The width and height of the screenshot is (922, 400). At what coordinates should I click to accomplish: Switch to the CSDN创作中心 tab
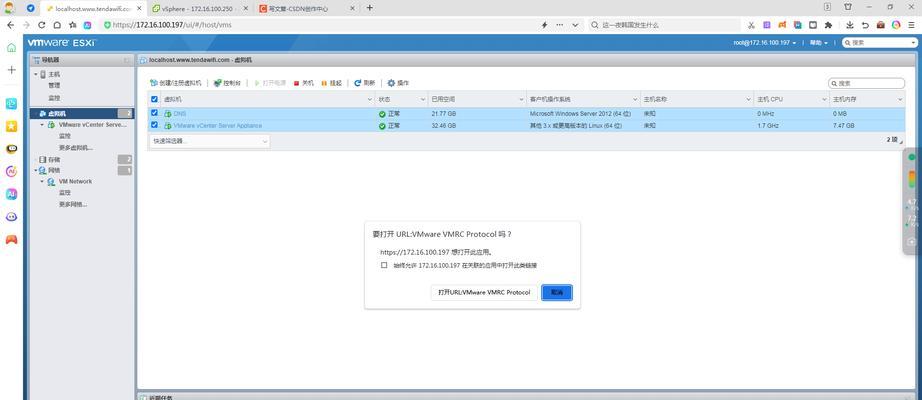pyautogui.click(x=306, y=8)
